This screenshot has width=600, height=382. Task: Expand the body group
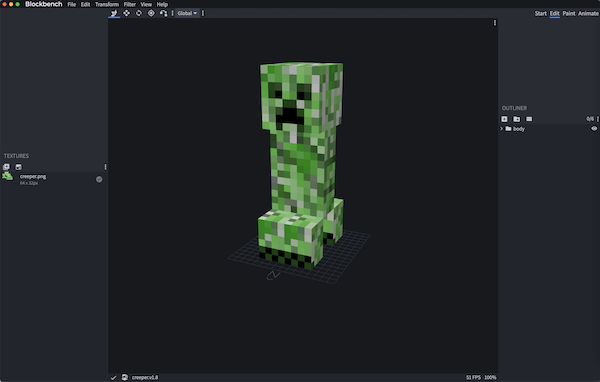(501, 129)
